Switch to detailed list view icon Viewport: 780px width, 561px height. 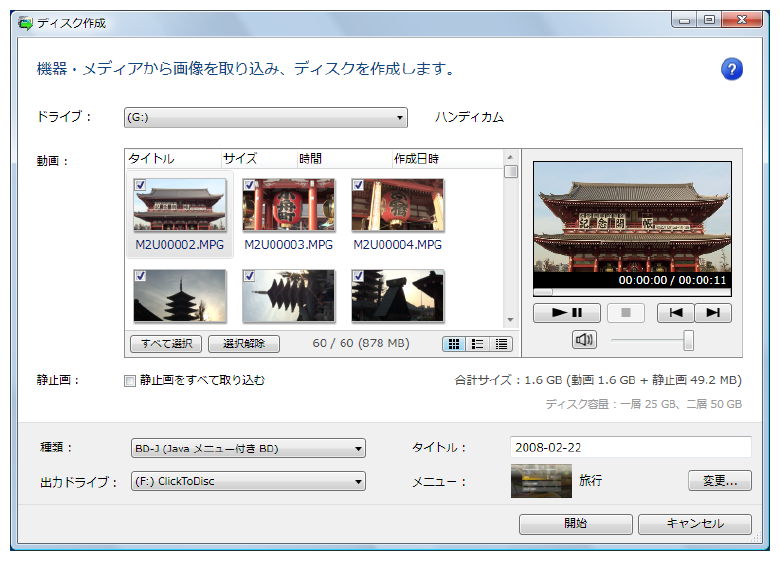(501, 344)
